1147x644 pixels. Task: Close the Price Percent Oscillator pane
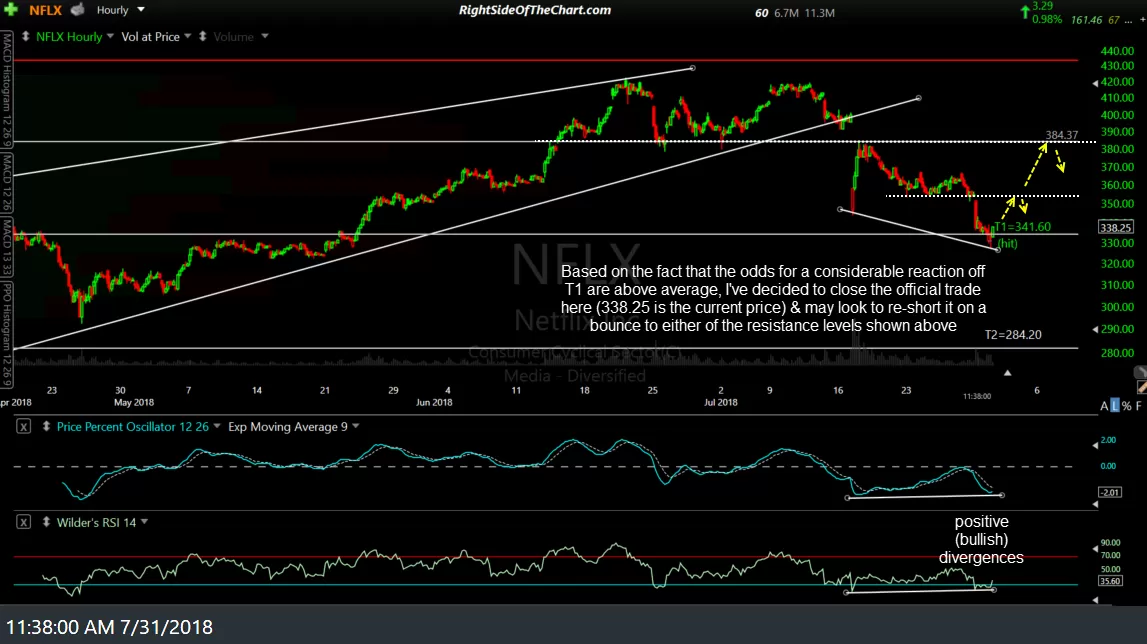coord(23,426)
